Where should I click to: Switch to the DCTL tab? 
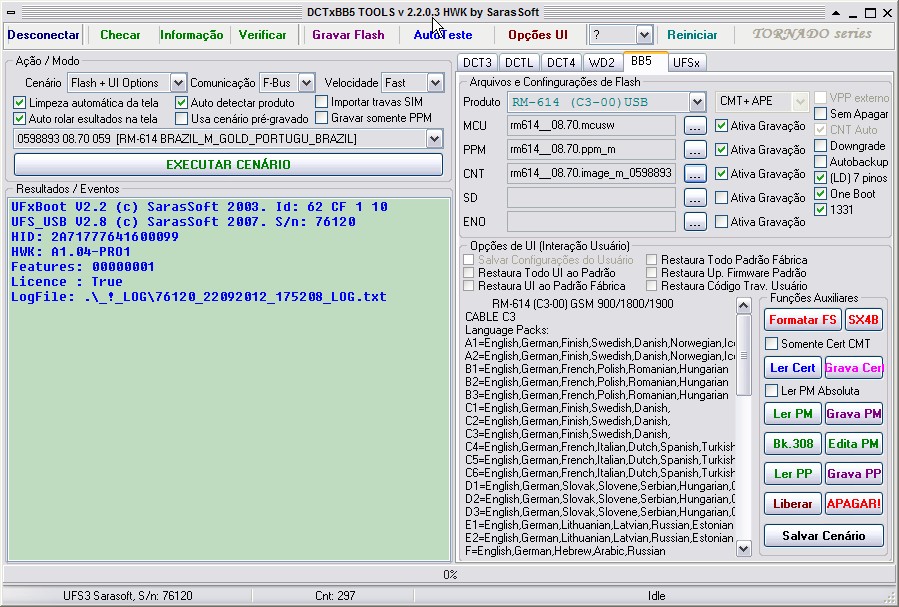coord(519,62)
